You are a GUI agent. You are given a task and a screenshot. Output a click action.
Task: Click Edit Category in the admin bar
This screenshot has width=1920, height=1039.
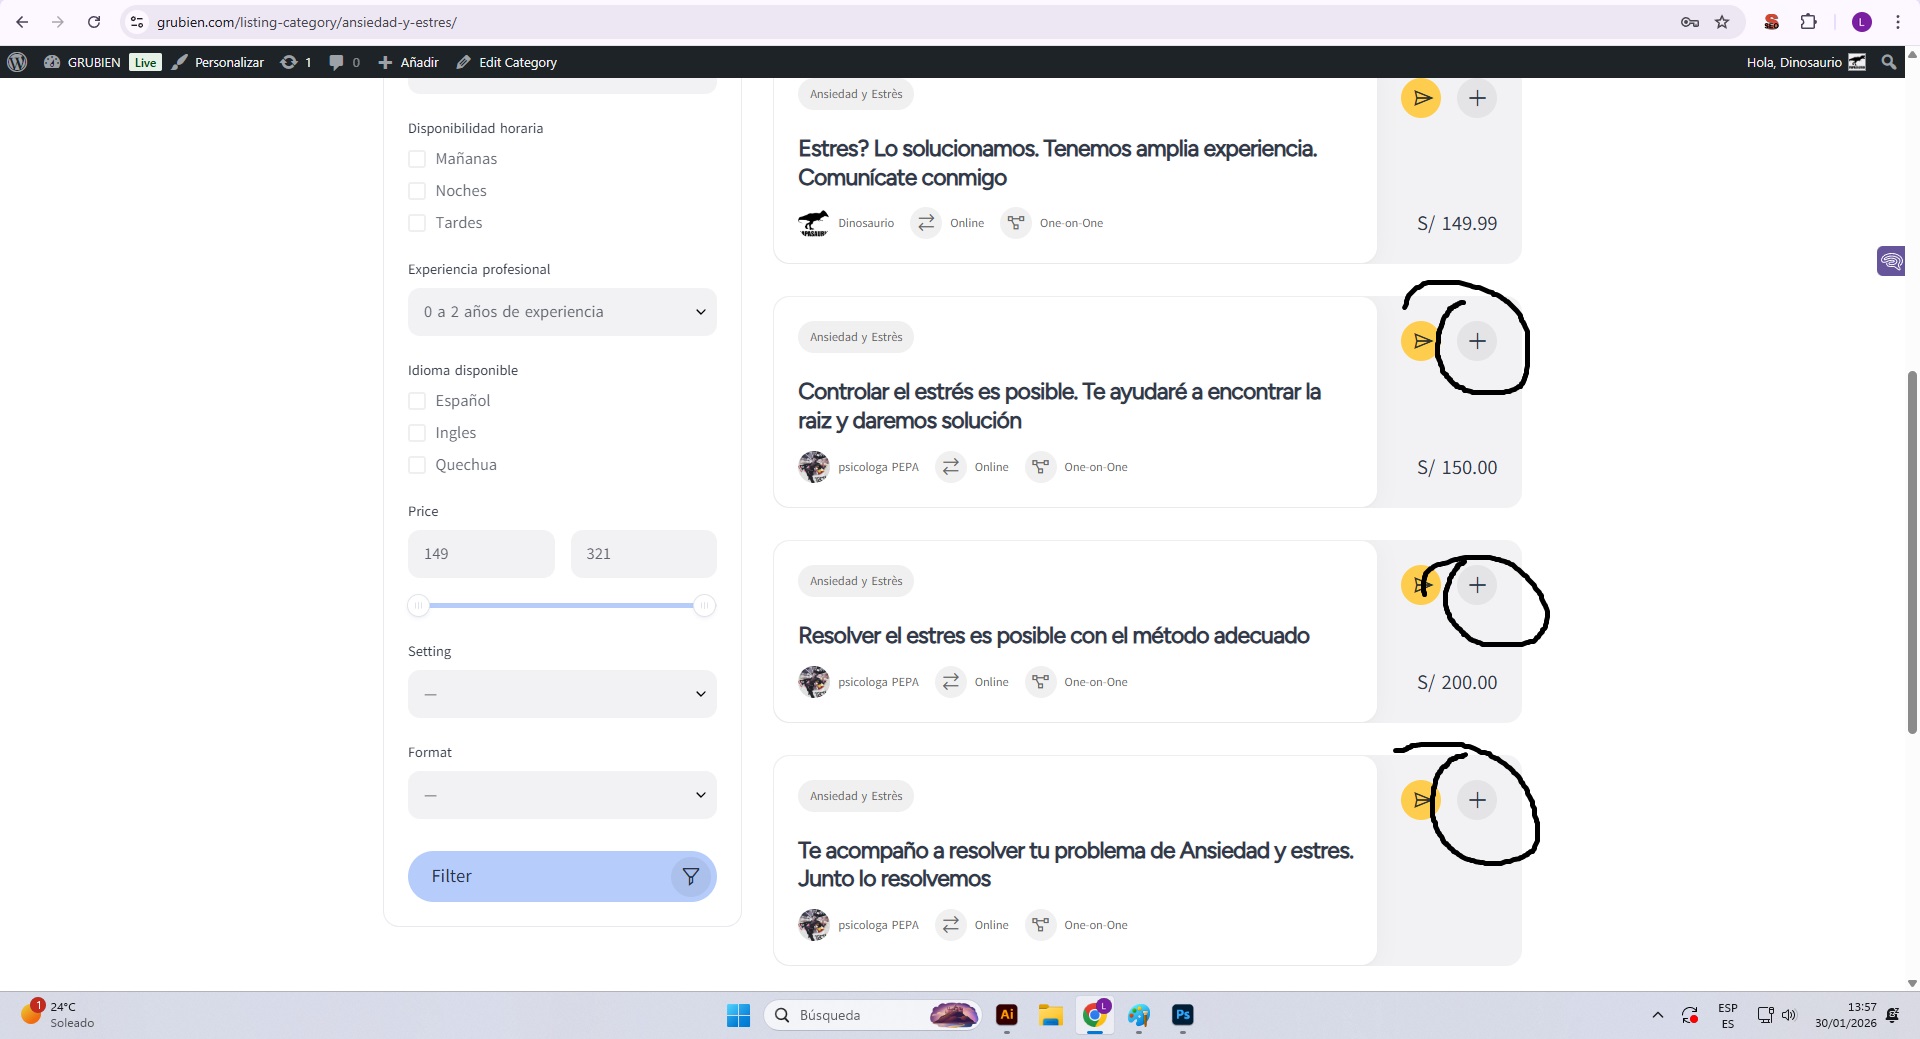point(507,62)
